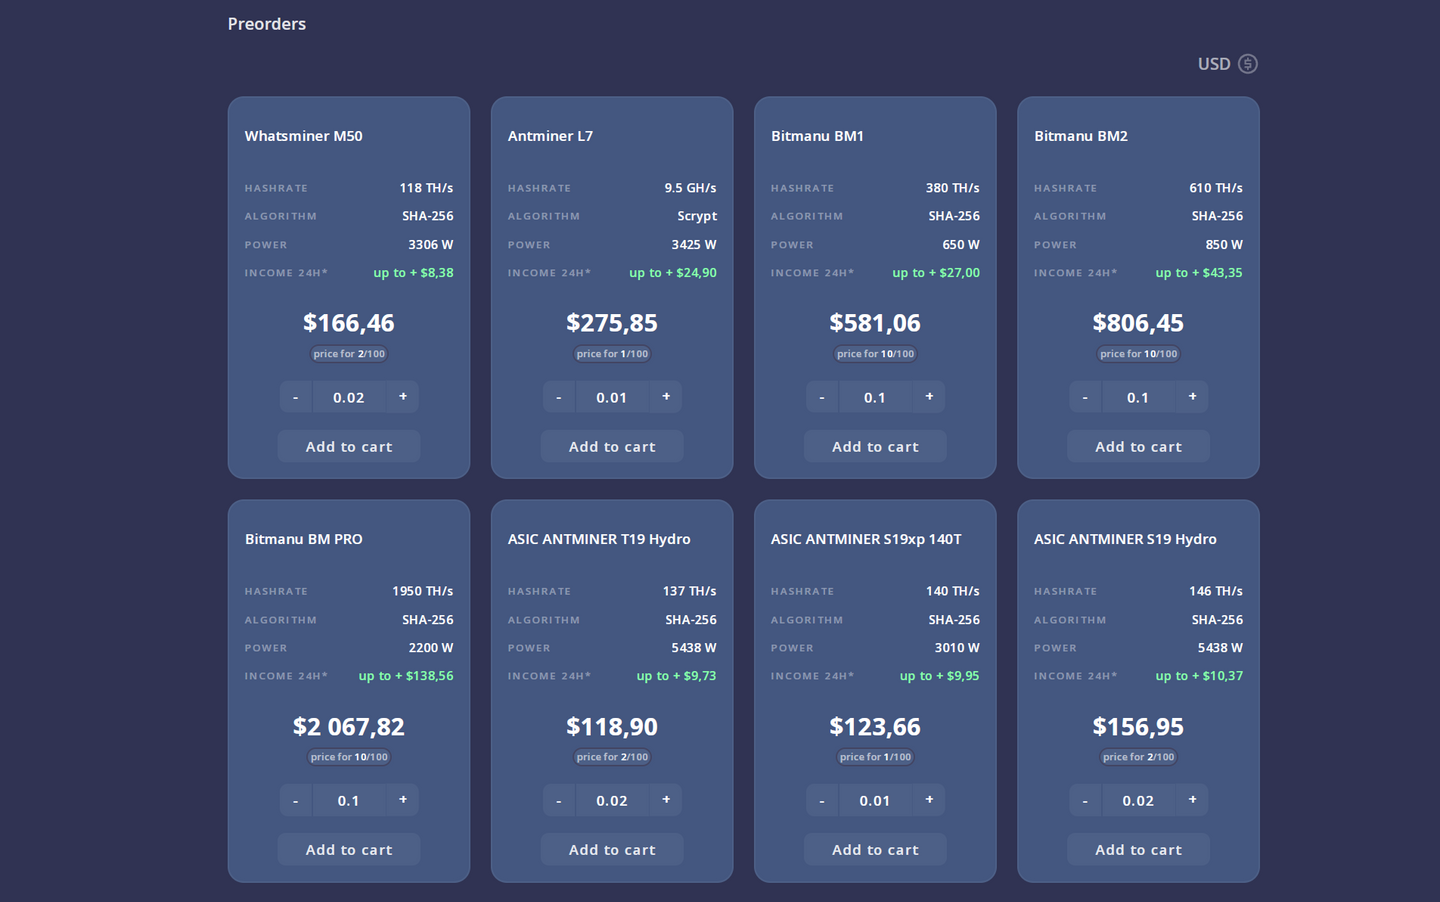Increase Antminer L7 quantity with plus
1440x902 pixels.
pyautogui.click(x=666, y=397)
